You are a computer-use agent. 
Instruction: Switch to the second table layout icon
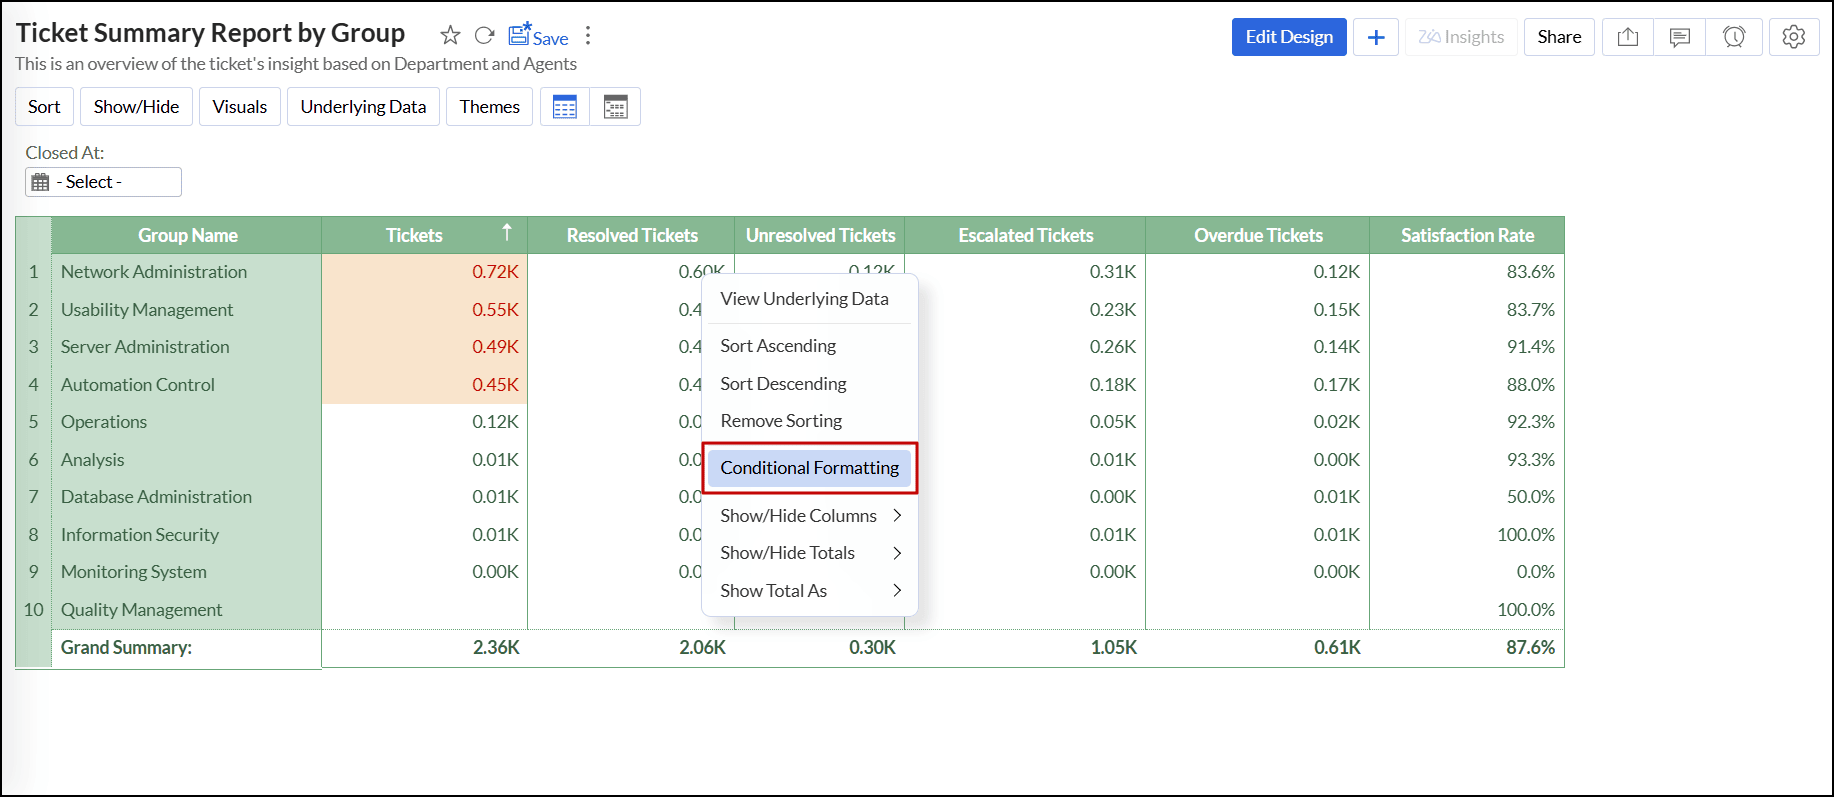tap(615, 107)
